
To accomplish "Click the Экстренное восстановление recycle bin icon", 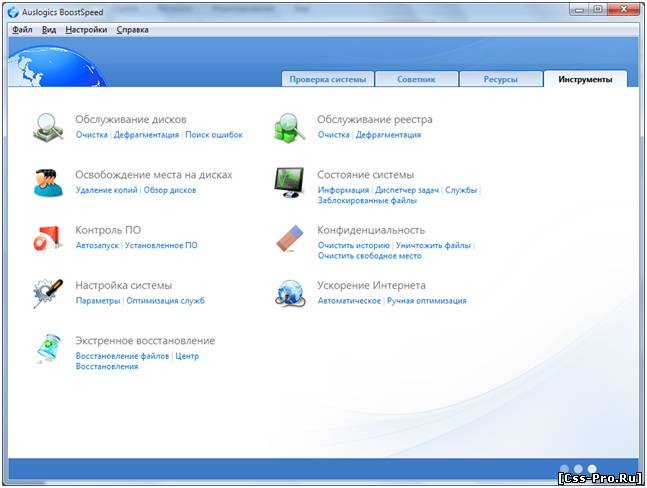I will pyautogui.click(x=49, y=349).
